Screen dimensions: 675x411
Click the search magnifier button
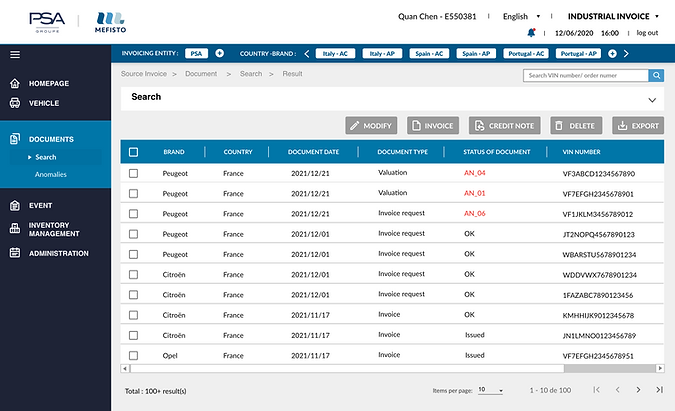pos(656,75)
